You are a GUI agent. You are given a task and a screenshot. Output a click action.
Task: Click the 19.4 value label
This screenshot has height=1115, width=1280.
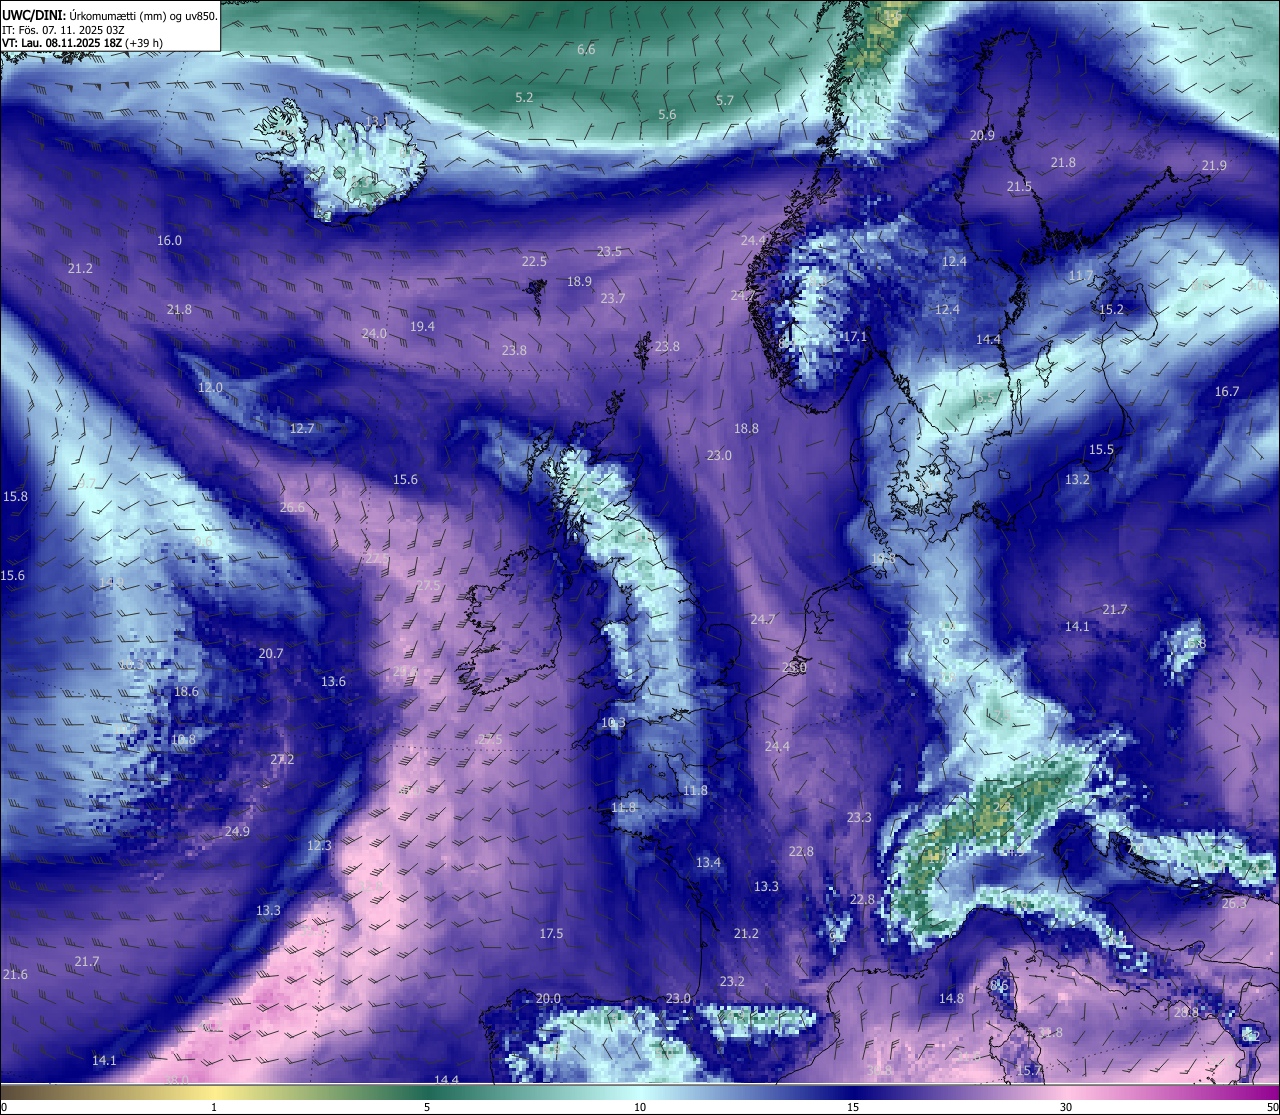click(x=422, y=327)
